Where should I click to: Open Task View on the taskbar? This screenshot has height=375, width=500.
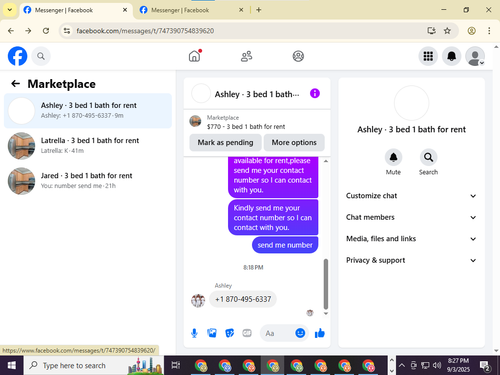coord(176,365)
